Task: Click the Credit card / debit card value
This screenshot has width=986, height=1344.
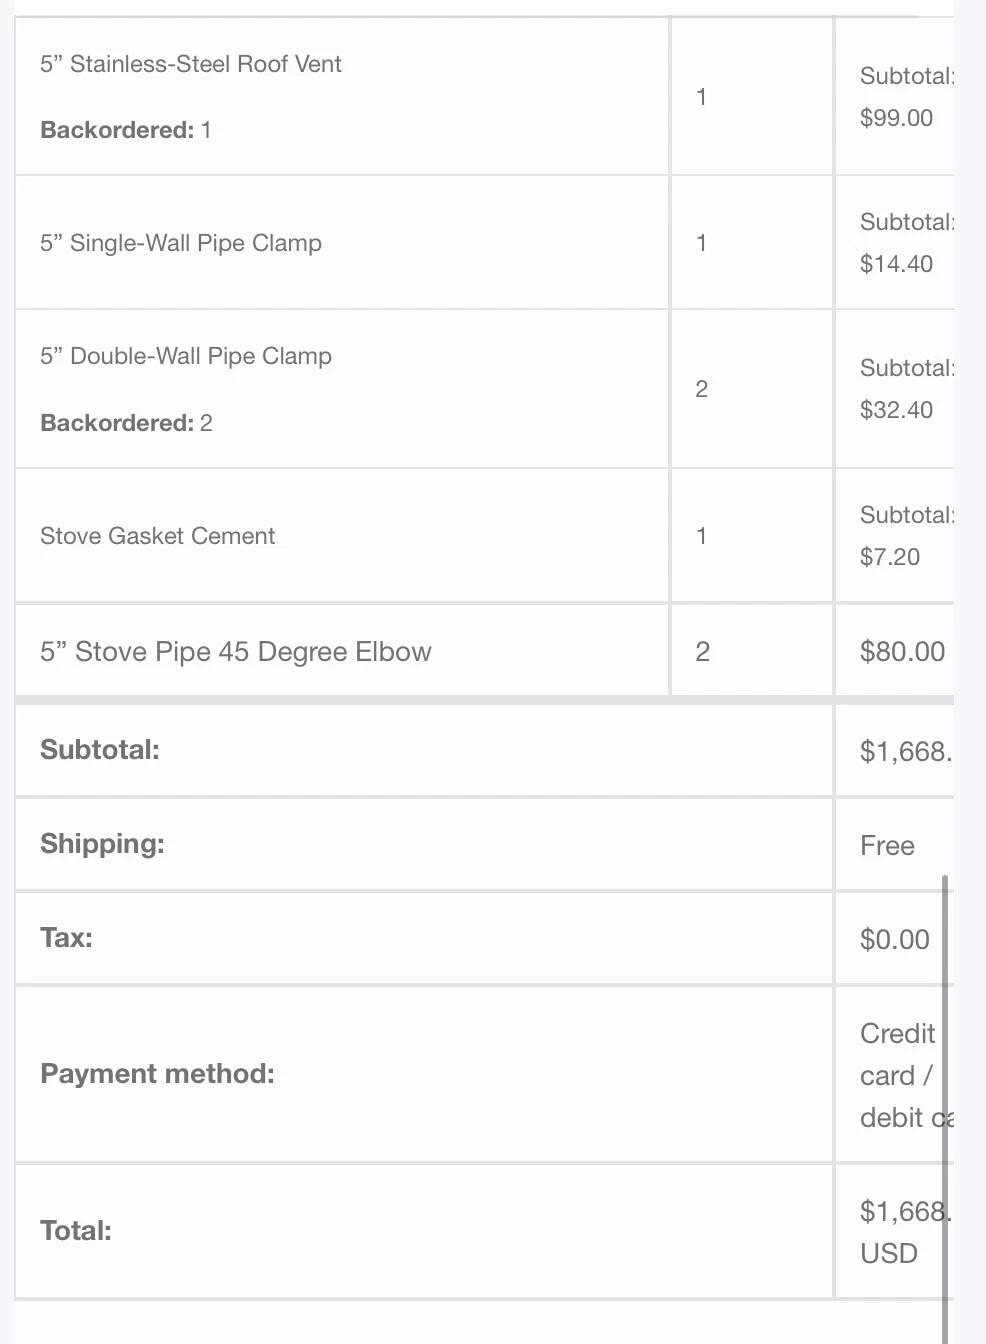Action: click(906, 1075)
